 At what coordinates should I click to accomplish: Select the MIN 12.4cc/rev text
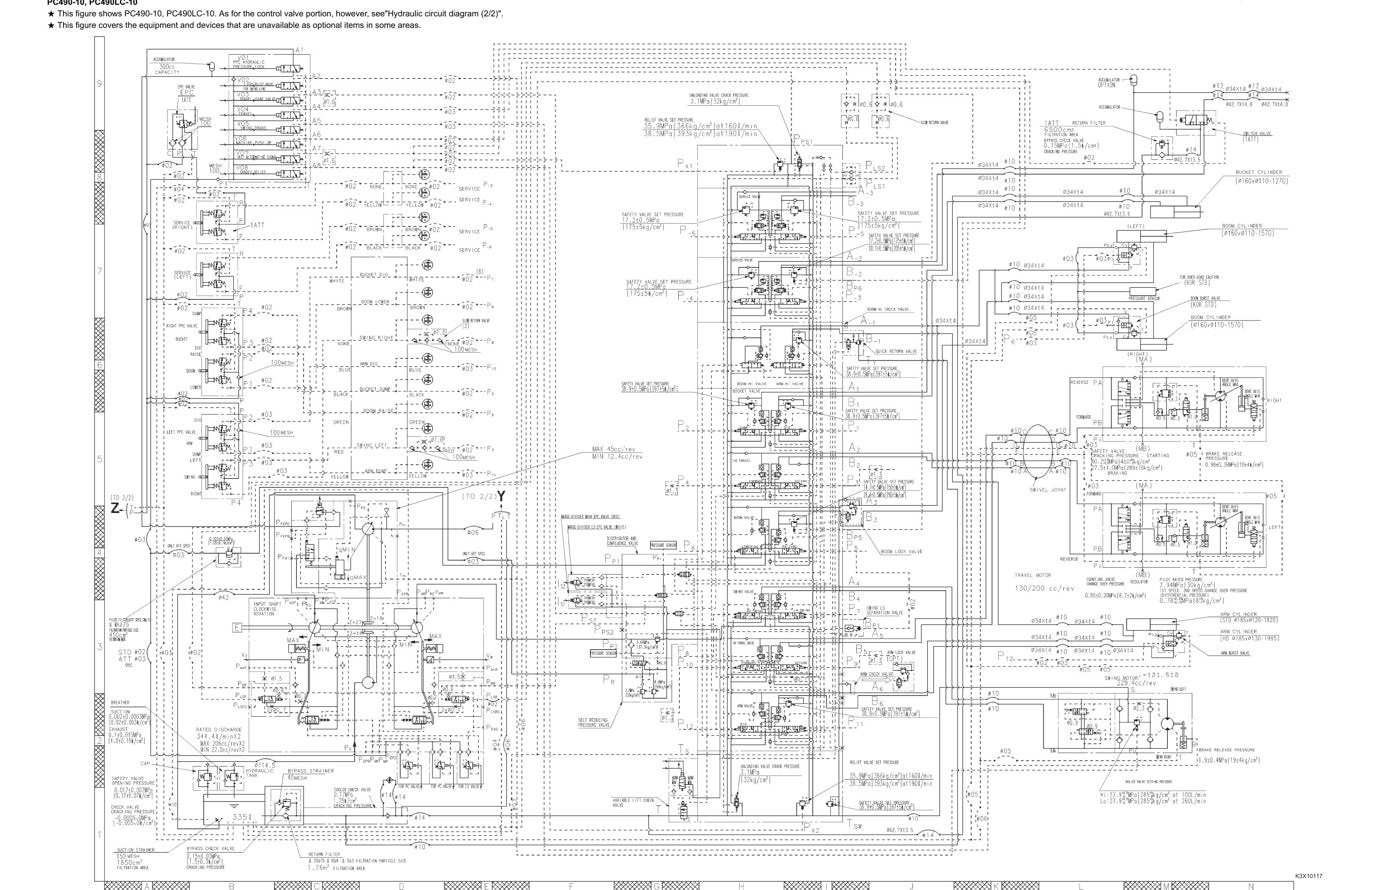pos(616,456)
